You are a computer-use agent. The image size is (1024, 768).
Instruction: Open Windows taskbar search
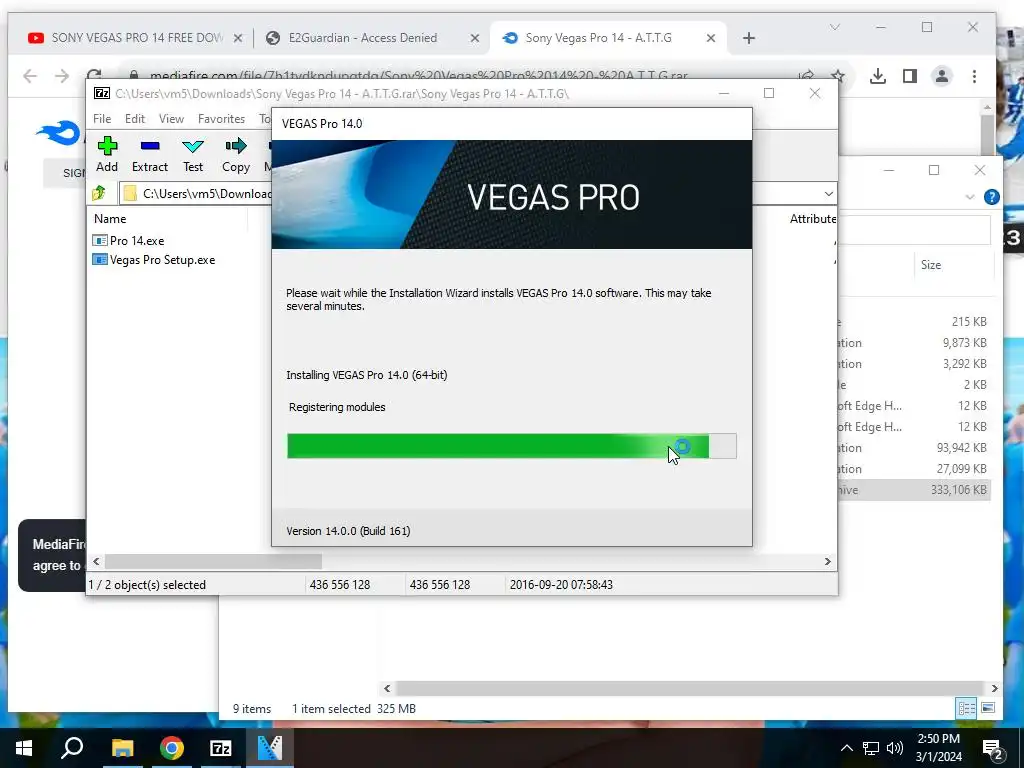coord(72,748)
